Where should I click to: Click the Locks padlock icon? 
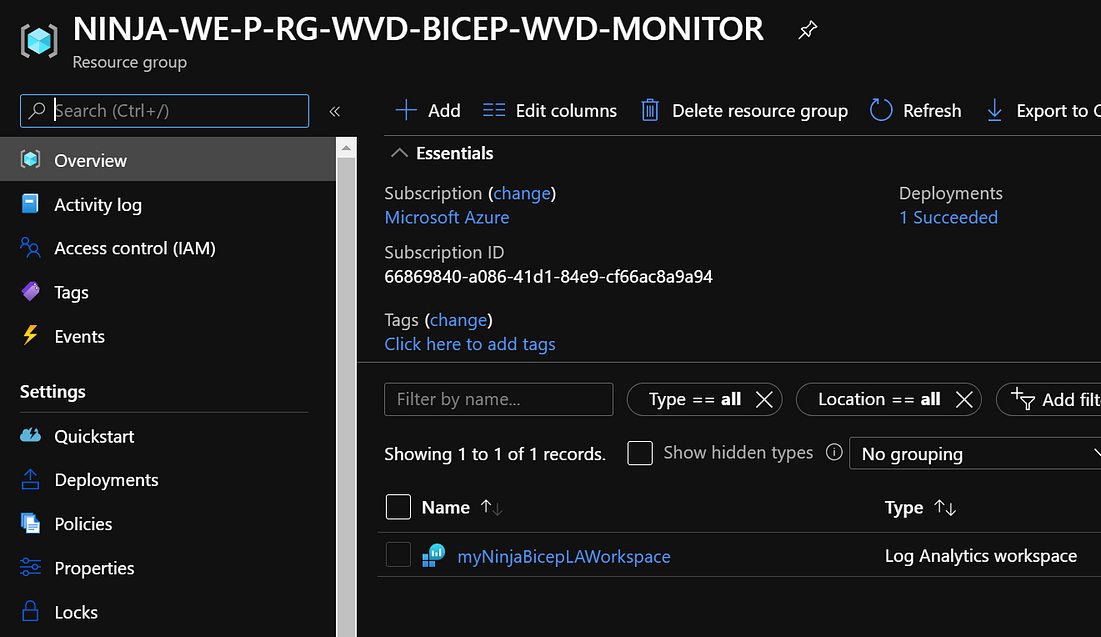click(30, 611)
